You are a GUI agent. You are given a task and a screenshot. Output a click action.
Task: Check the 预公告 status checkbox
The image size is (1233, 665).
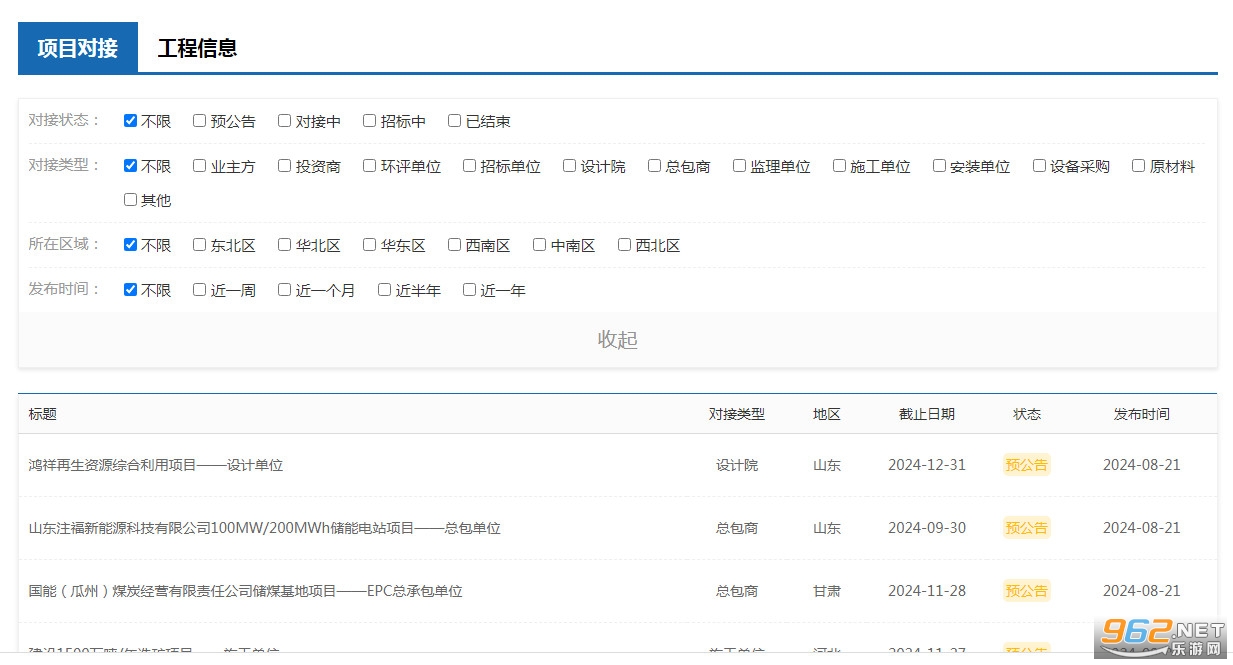pyautogui.click(x=200, y=121)
